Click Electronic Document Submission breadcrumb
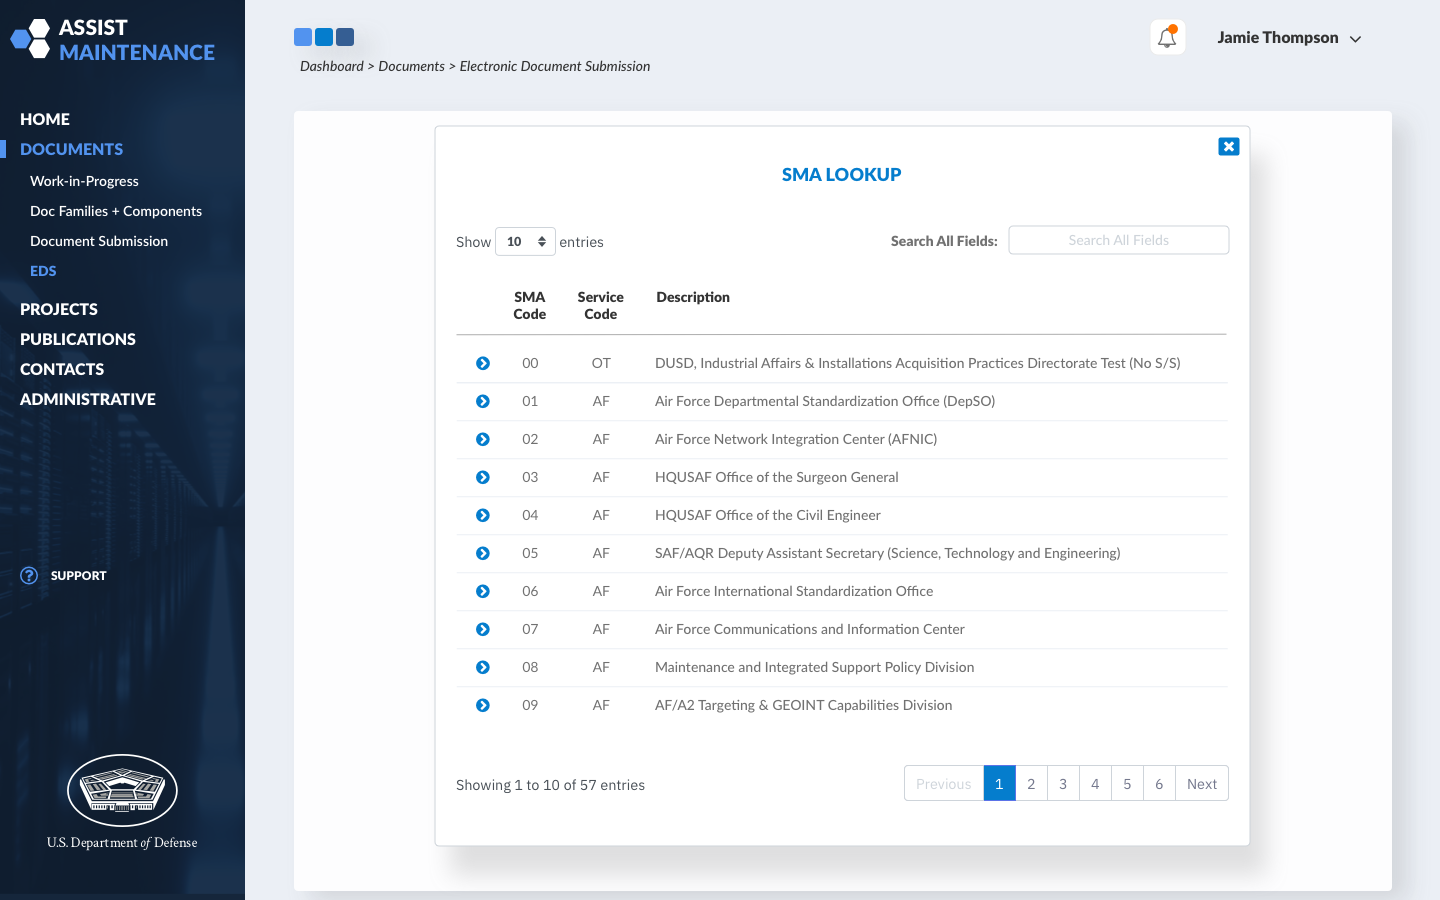The image size is (1440, 900). pos(555,66)
